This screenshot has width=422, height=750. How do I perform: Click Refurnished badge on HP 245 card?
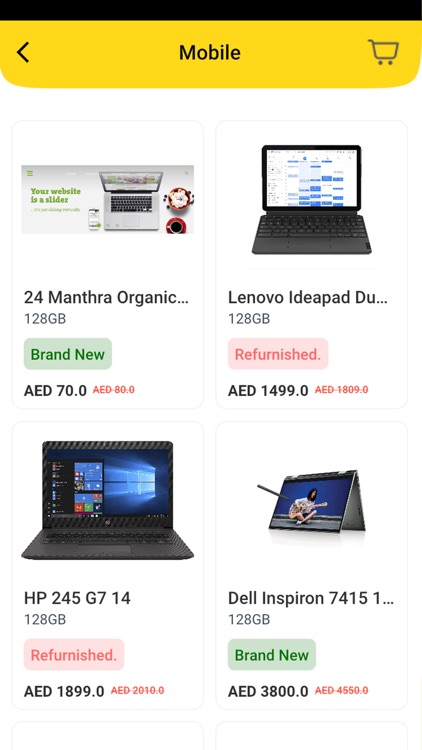click(x=74, y=654)
